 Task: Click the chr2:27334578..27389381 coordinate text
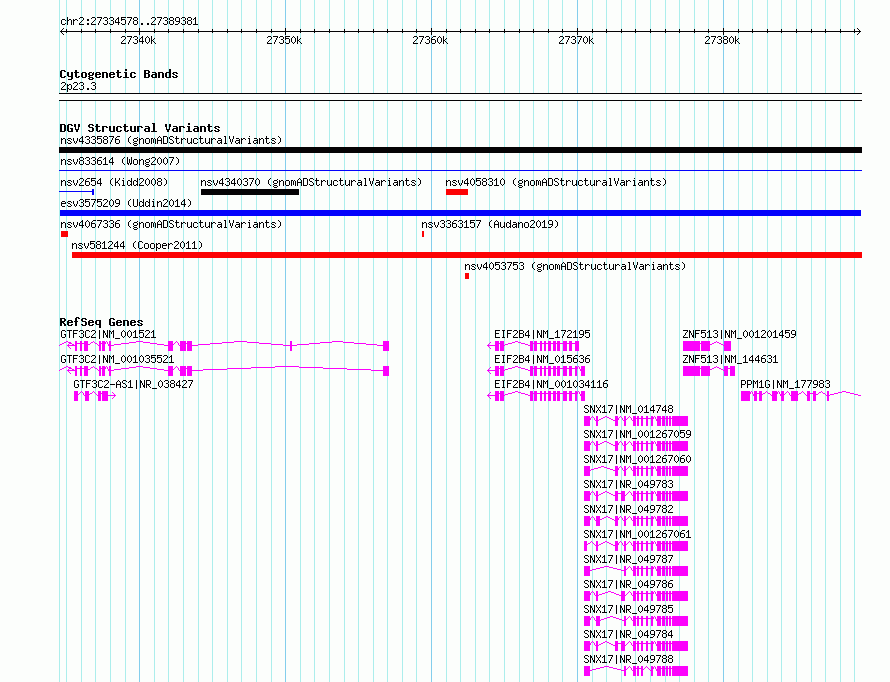pyautogui.click(x=129, y=21)
